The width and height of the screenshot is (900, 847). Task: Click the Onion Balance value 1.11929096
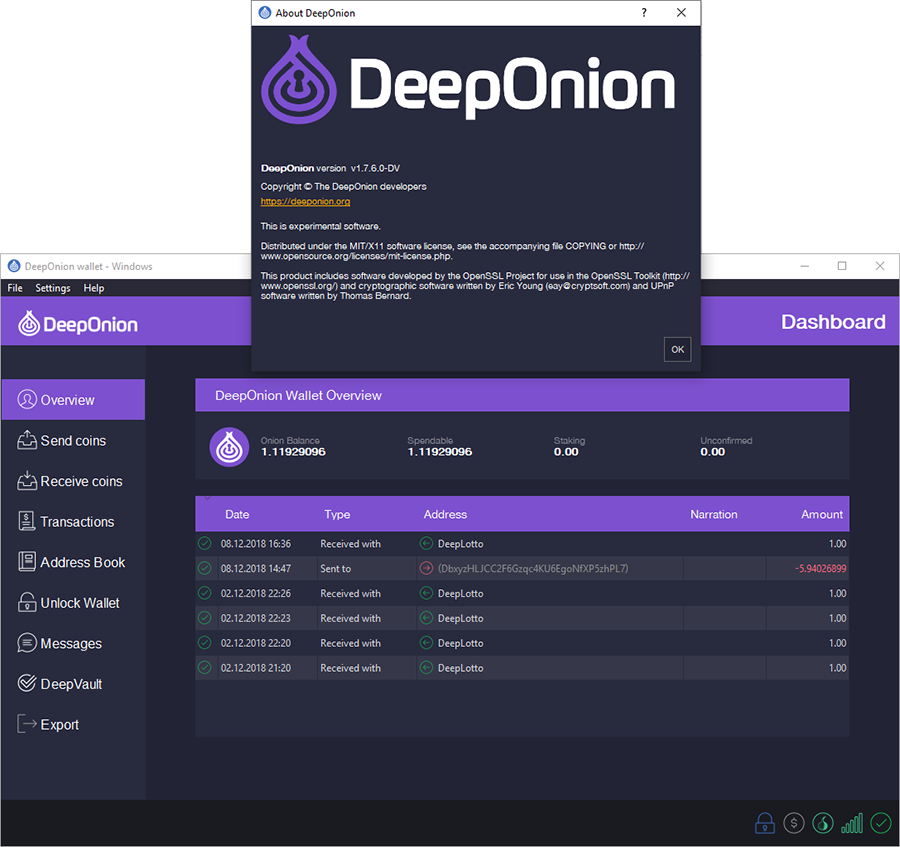coord(293,452)
